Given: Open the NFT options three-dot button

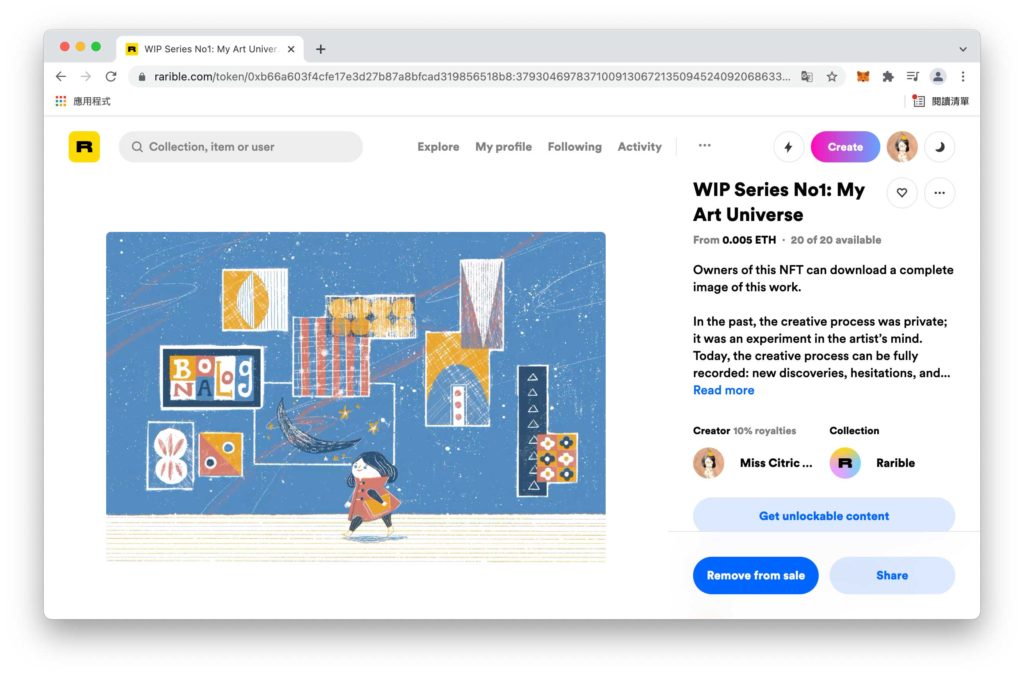Looking at the screenshot, I should pos(939,193).
